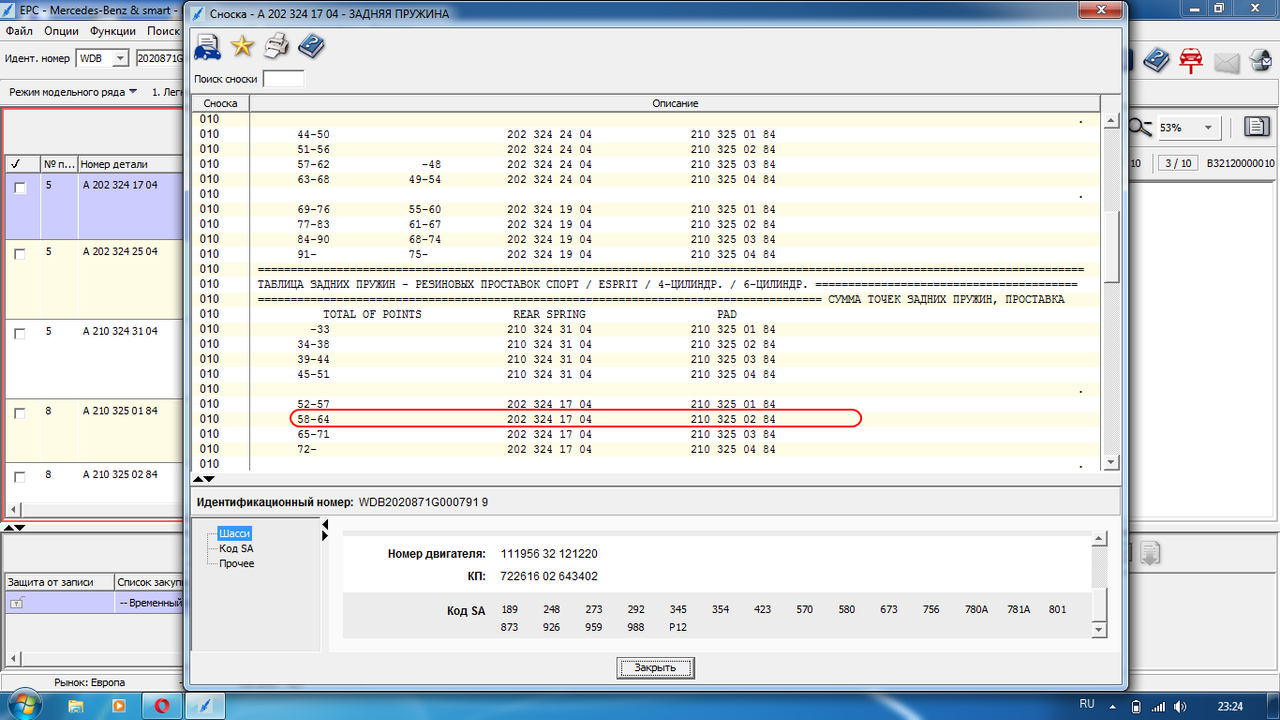Click SA code P12
Image resolution: width=1280 pixels, height=720 pixels.
tap(678, 627)
